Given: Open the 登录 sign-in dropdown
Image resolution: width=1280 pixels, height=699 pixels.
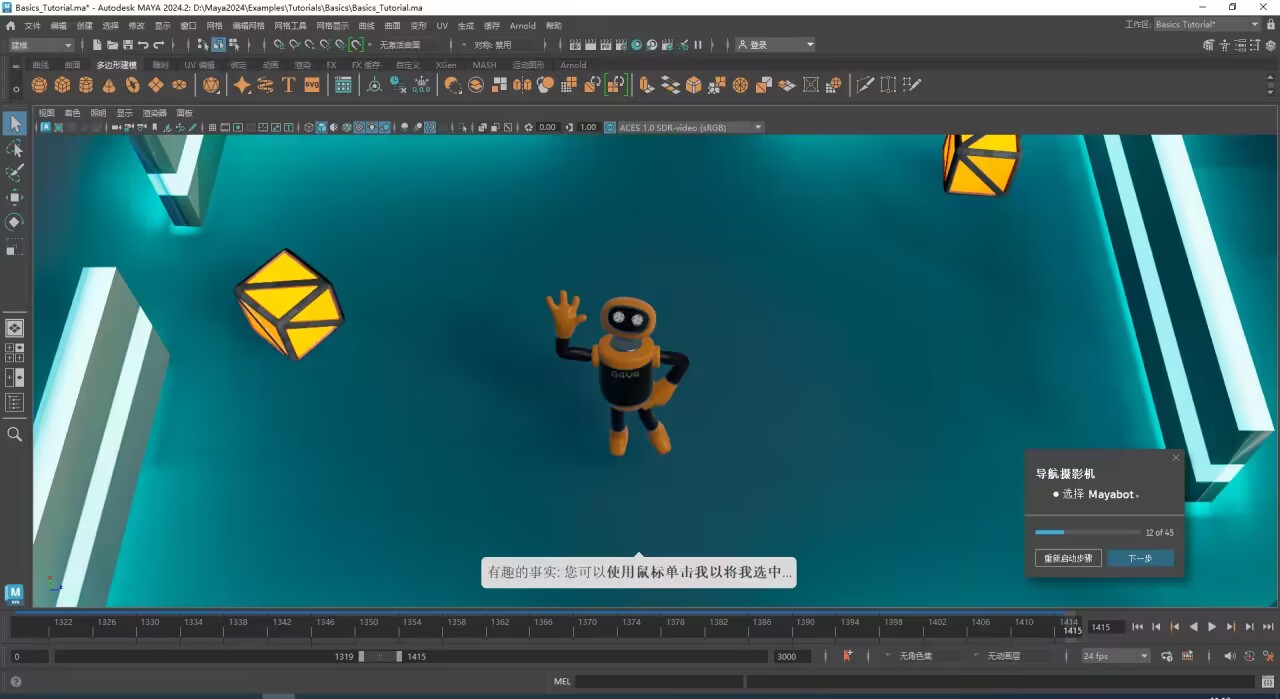Looking at the screenshot, I should 775,45.
